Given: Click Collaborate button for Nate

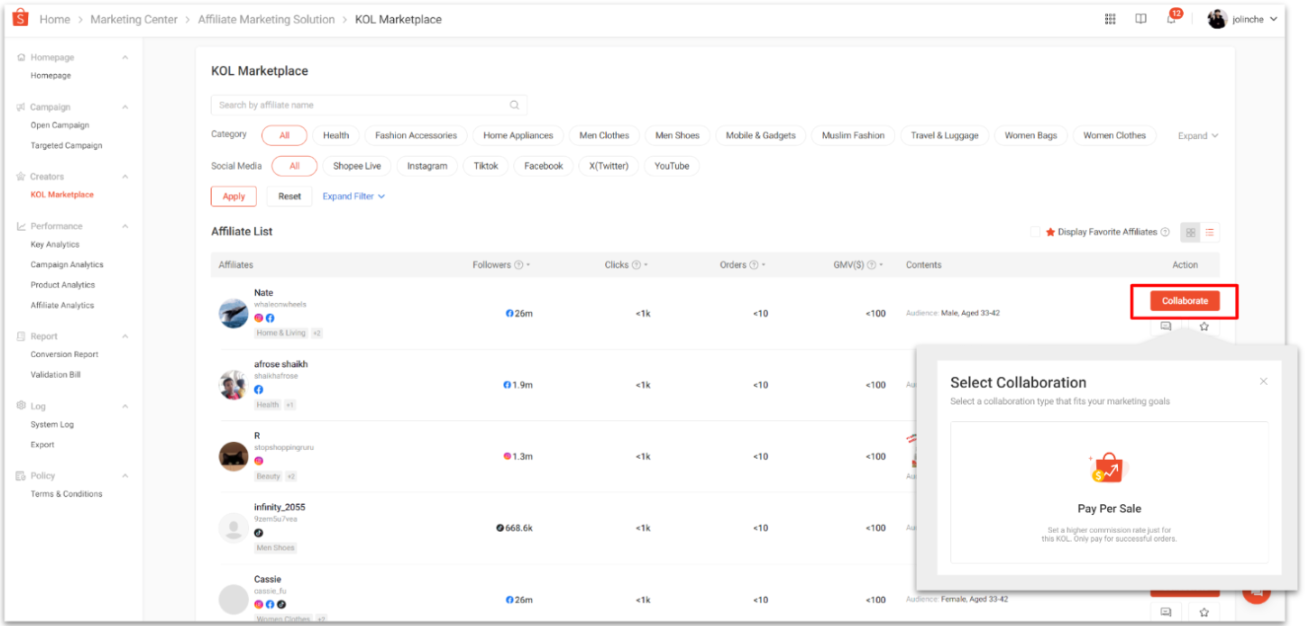Looking at the screenshot, I should tap(1184, 301).
